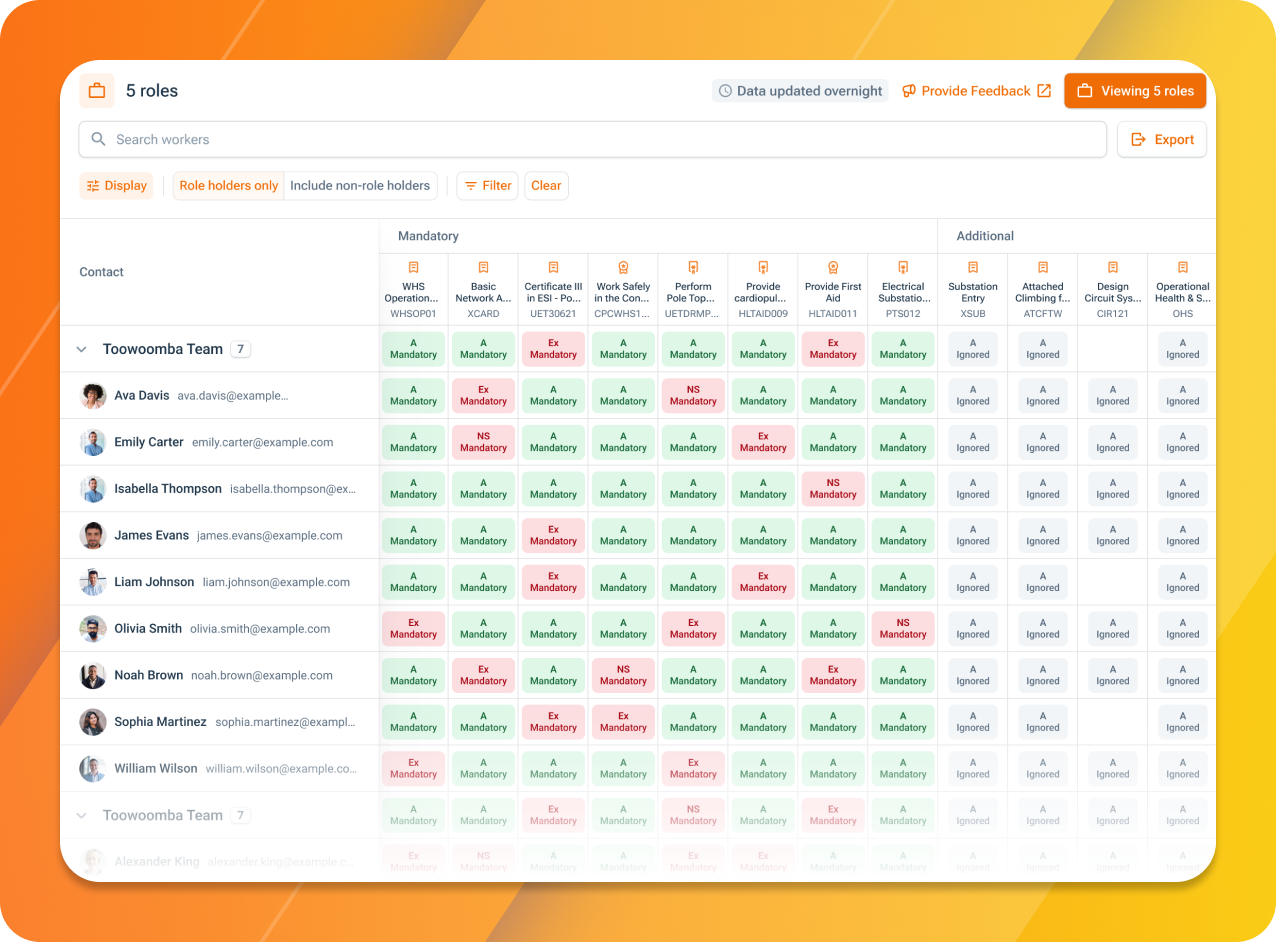Click the icon above Electrical Substation PTS012 column

pyautogui.click(x=903, y=268)
